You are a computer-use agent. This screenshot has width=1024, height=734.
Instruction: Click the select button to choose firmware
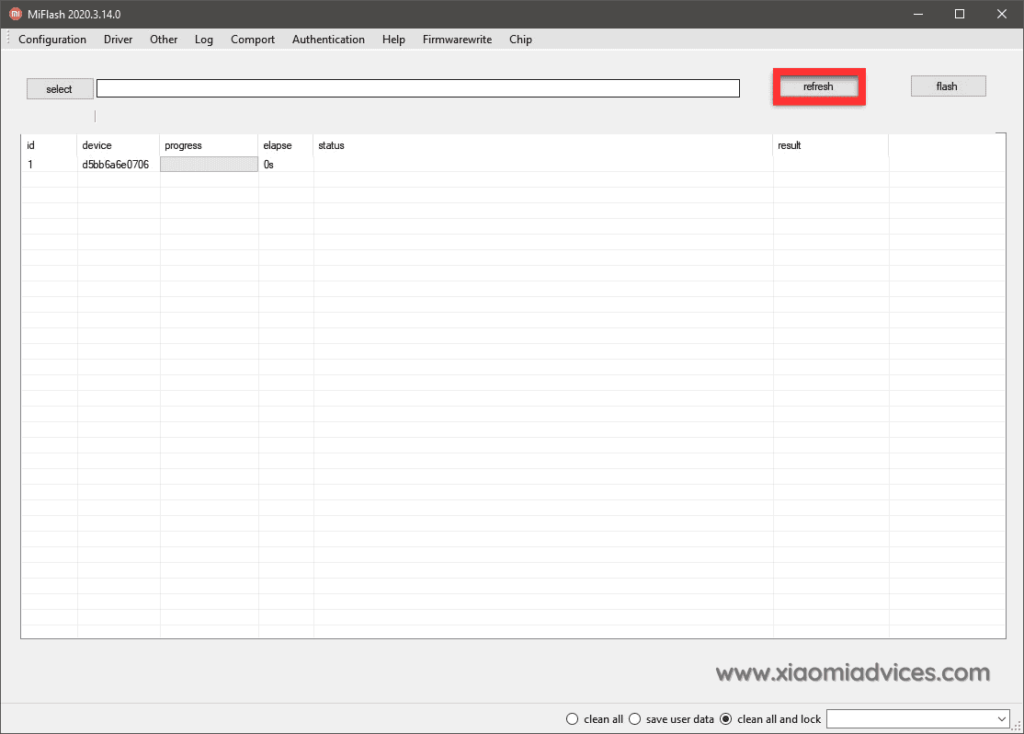pos(59,89)
